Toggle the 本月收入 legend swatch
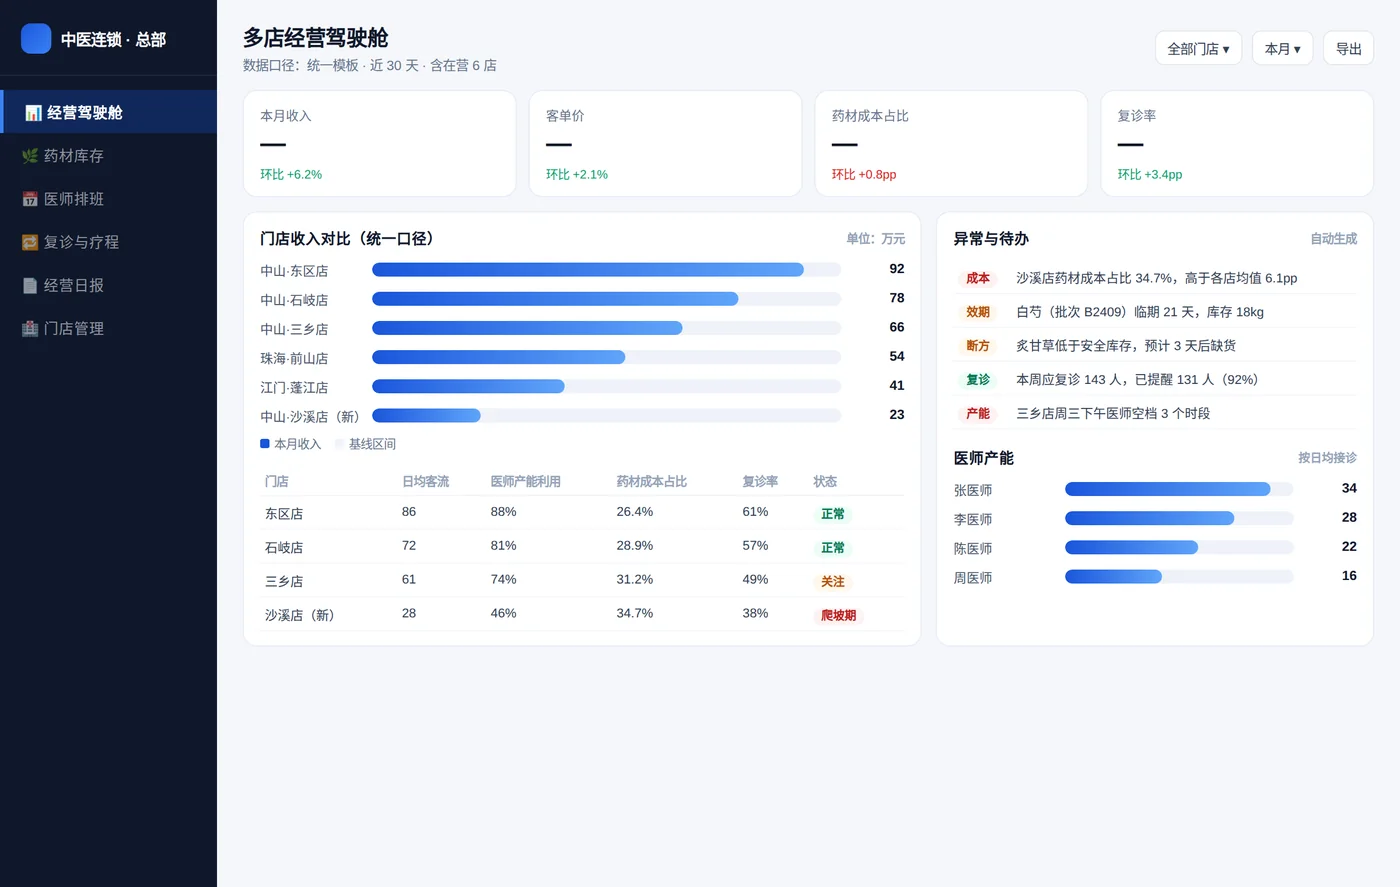Image resolution: width=1400 pixels, height=887 pixels. (x=265, y=443)
